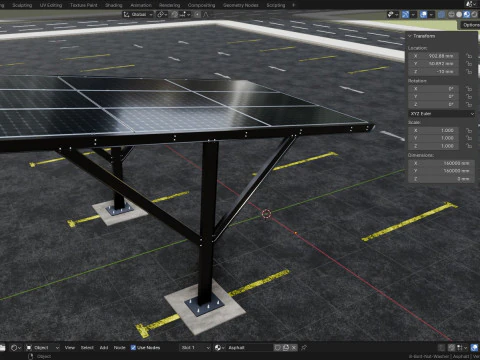Open the proportional editing falloff menu
The image size is (480, 360).
(206, 14)
